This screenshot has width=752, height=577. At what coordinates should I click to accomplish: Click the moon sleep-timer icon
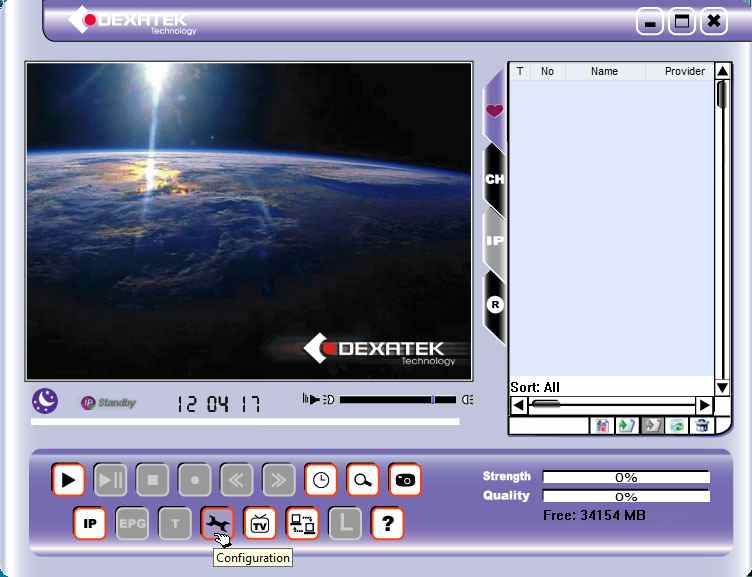pos(45,401)
